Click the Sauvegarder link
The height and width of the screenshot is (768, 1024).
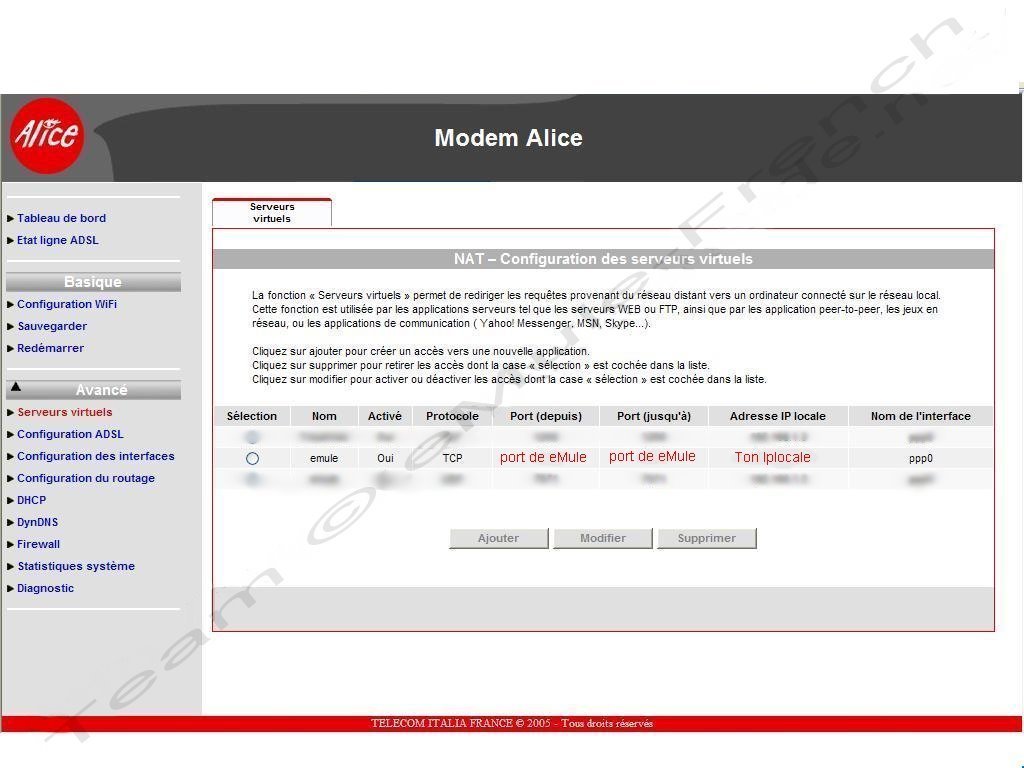pyautogui.click(x=52, y=327)
